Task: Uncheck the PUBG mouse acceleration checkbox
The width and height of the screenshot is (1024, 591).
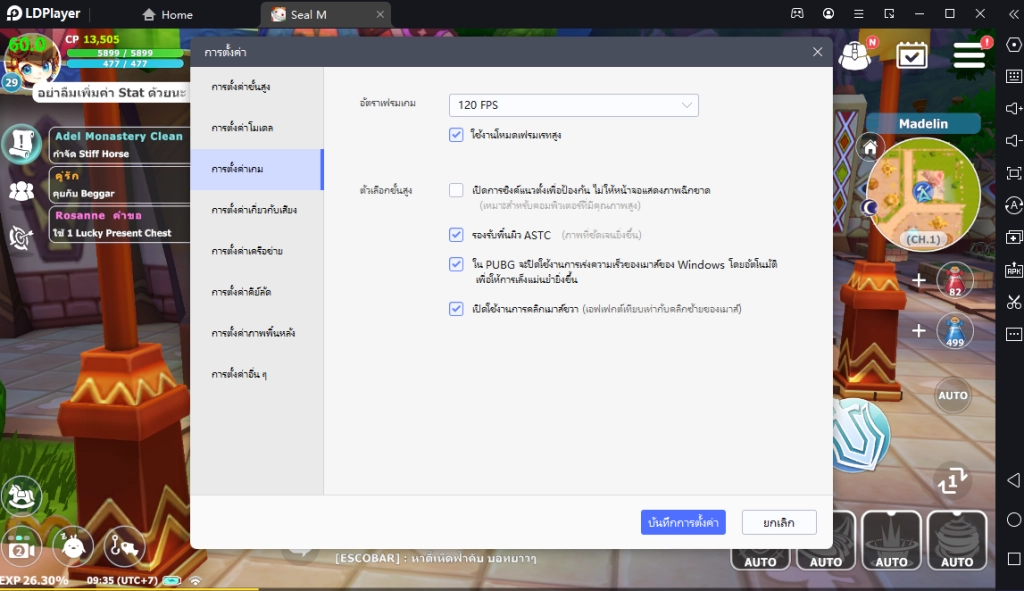Action: pos(456,264)
